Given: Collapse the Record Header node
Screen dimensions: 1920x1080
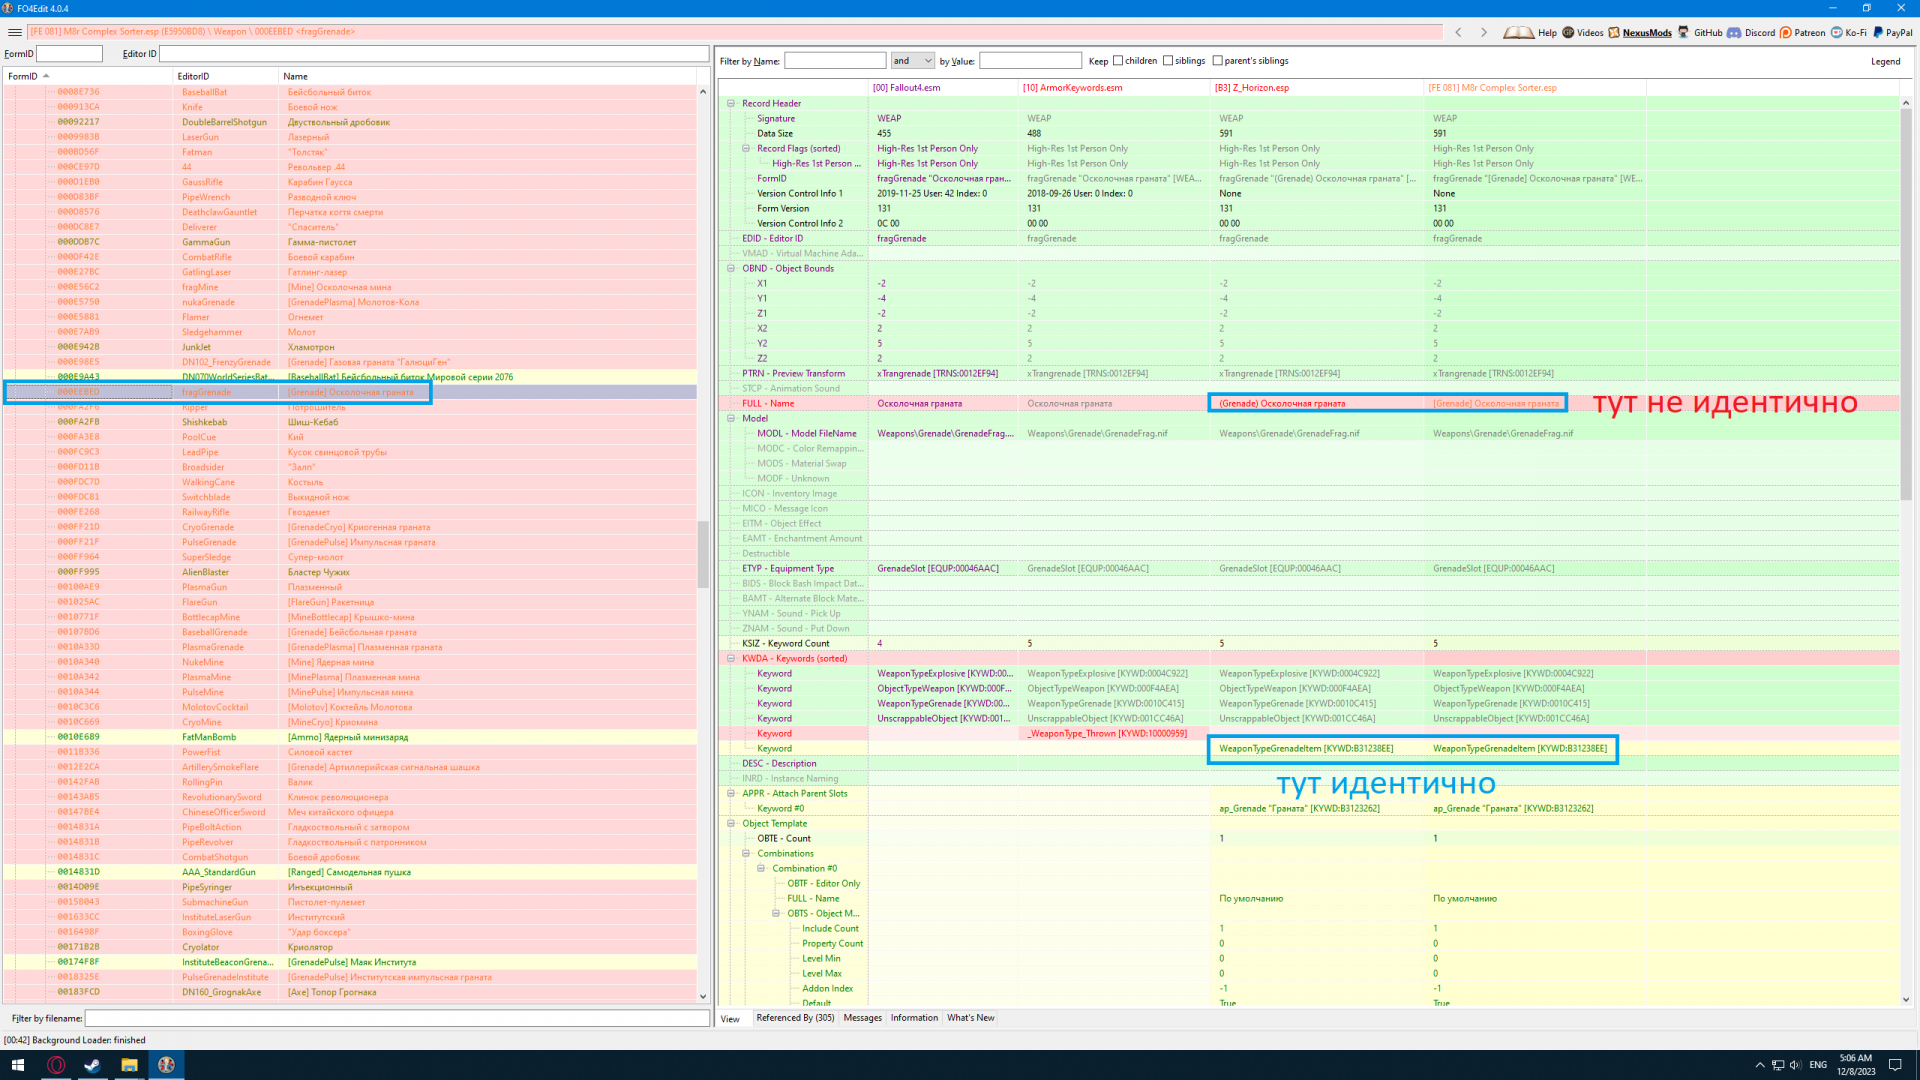Looking at the screenshot, I should (731, 103).
